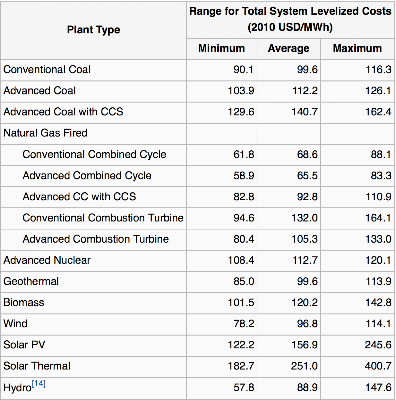This screenshot has height=400, width=396.
Task: Click the Biomass row label
Action: 24,302
